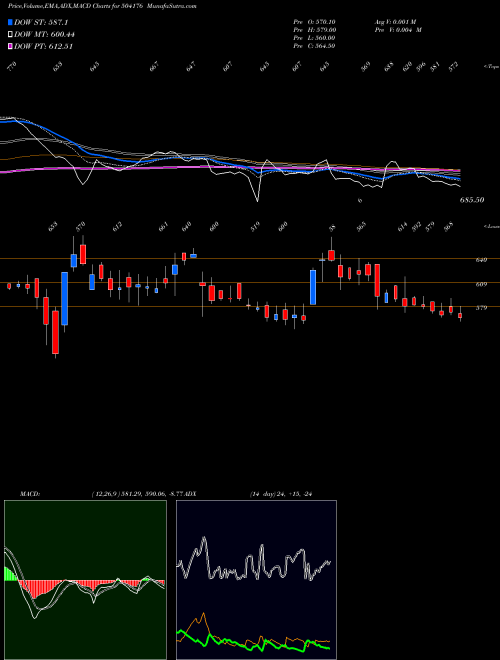The image size is (500, 660).
Task: Click the '614' lows label
Action: pos(402,226)
